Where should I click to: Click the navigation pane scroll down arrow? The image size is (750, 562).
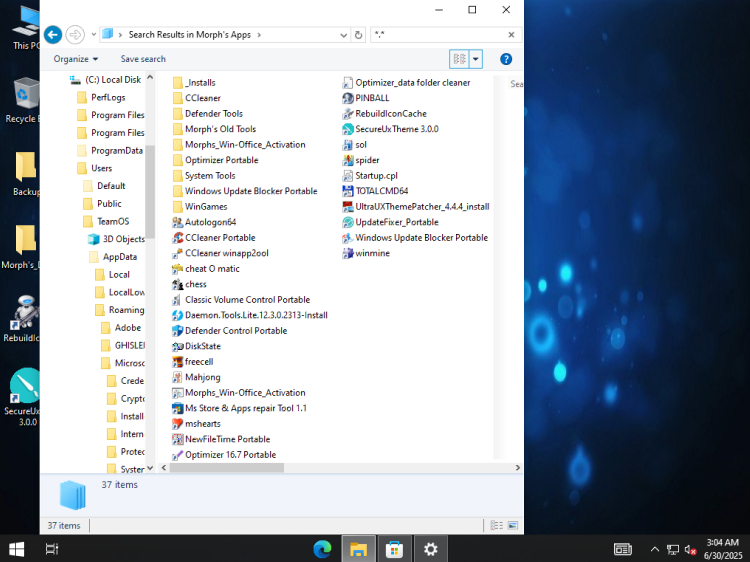pyautogui.click(x=150, y=468)
